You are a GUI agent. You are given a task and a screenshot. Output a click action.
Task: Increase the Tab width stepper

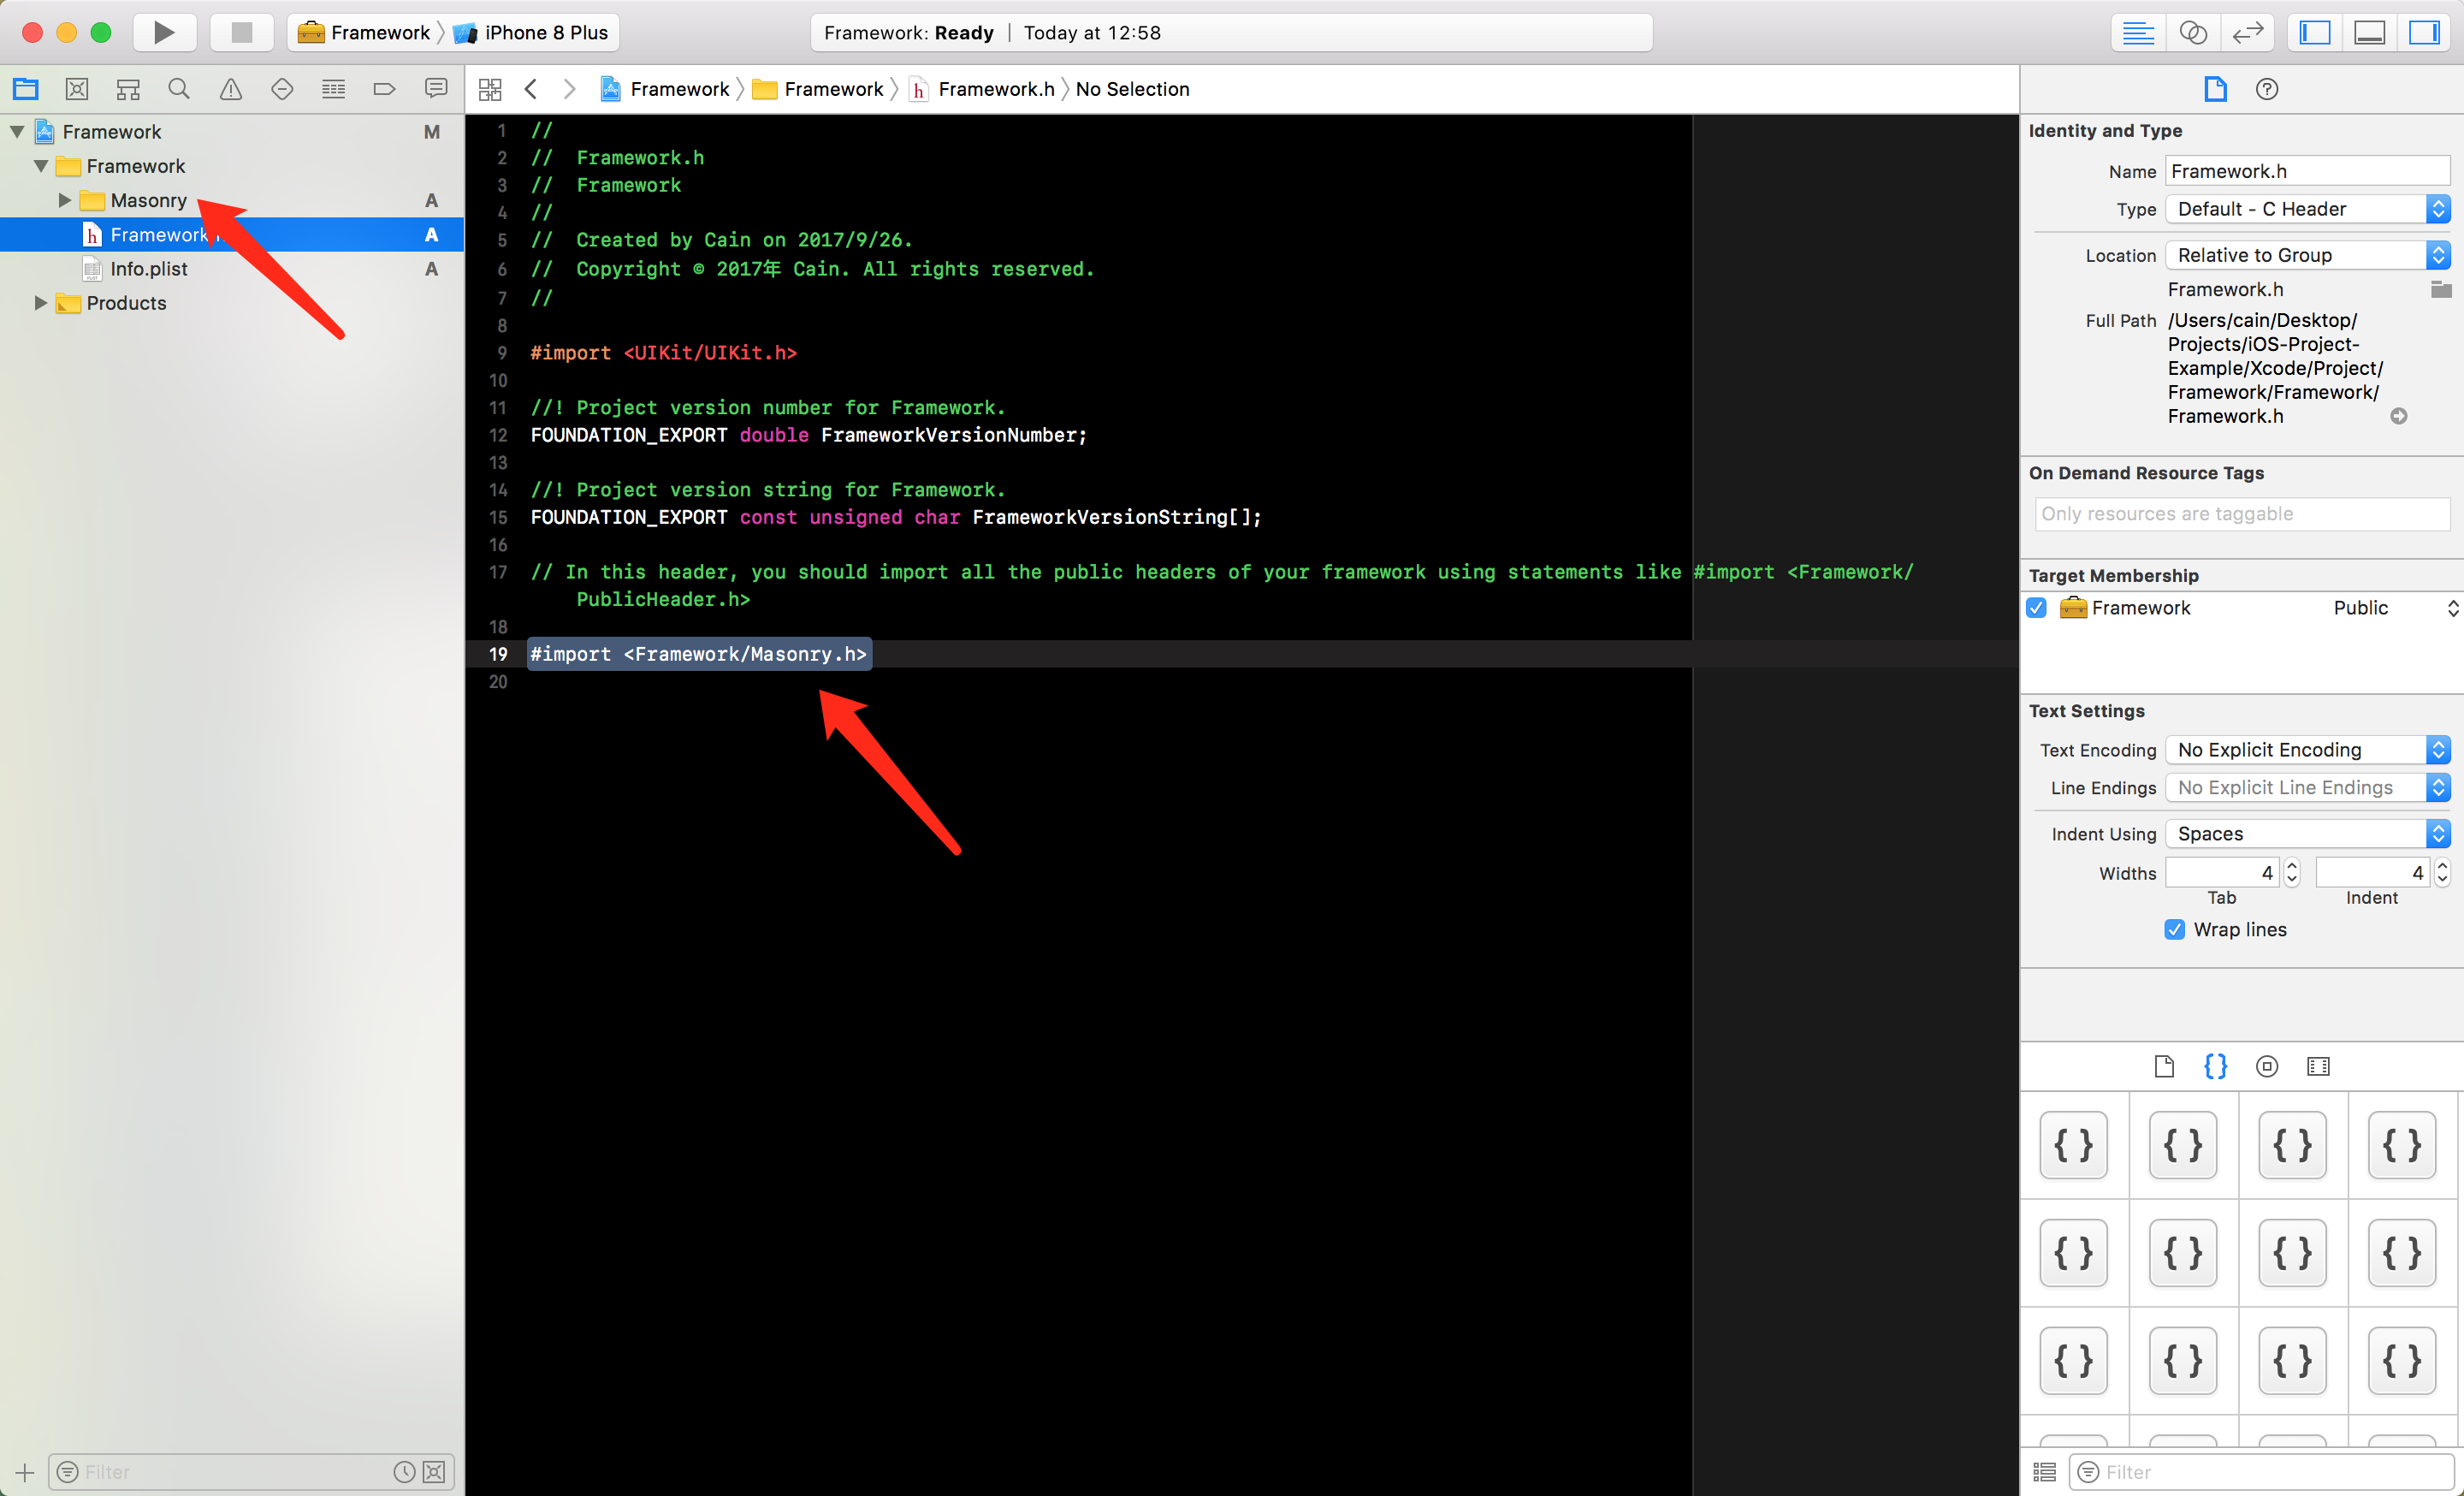point(2292,866)
